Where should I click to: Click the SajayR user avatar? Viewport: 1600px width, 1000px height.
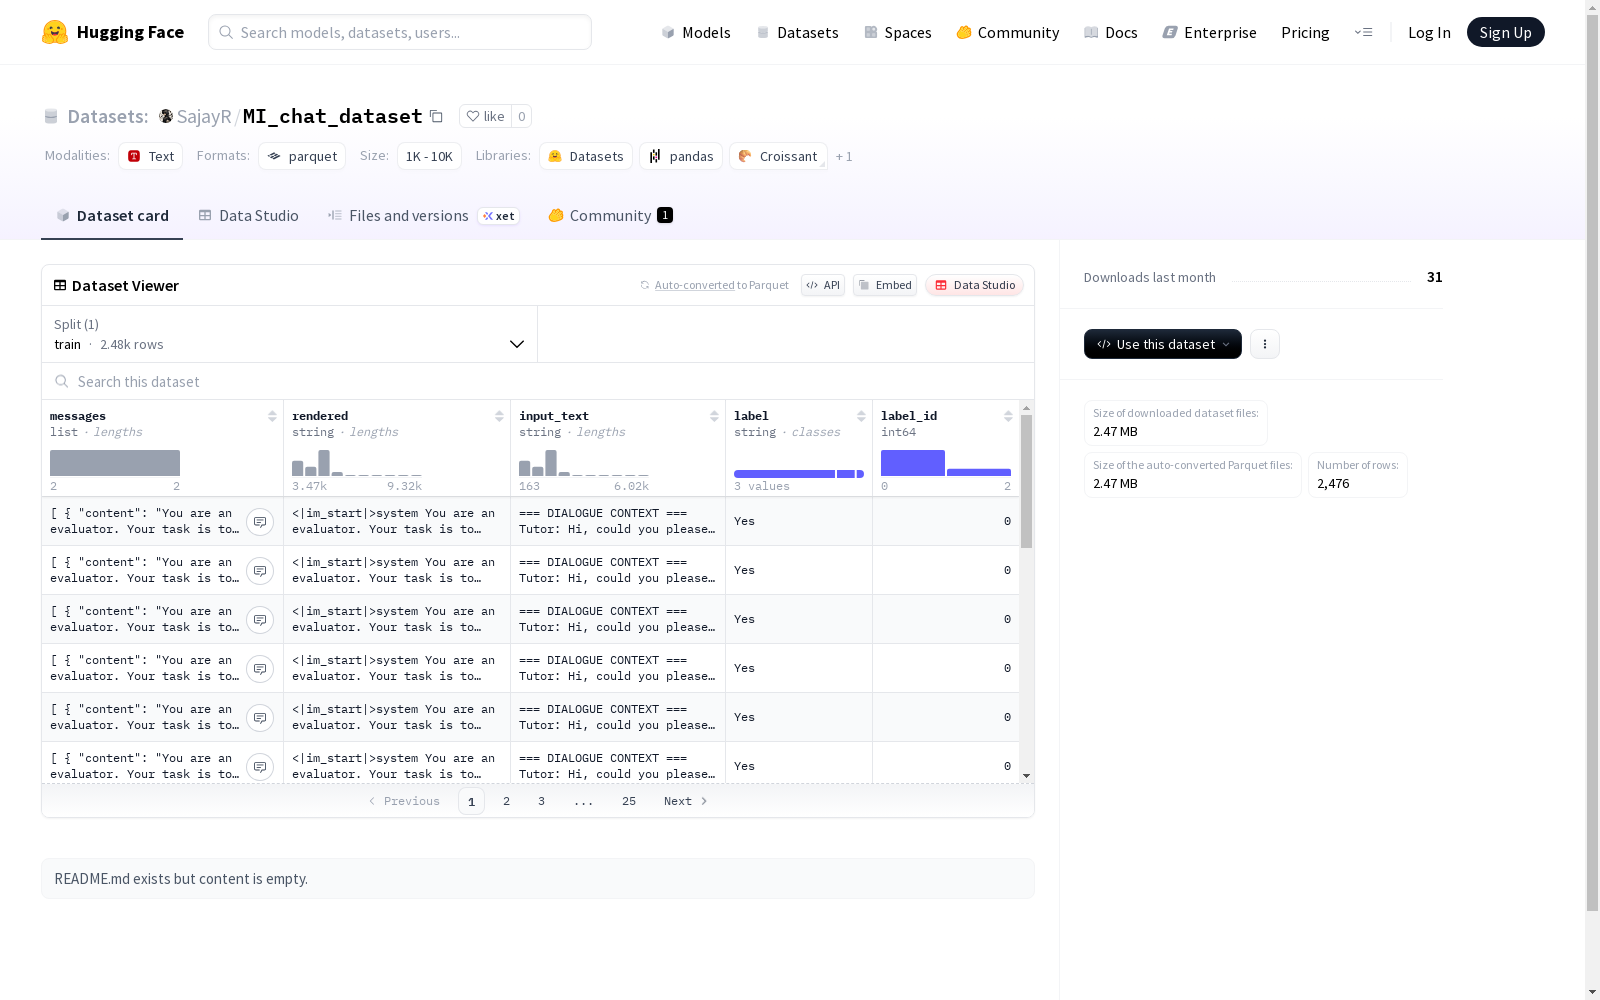(x=166, y=116)
